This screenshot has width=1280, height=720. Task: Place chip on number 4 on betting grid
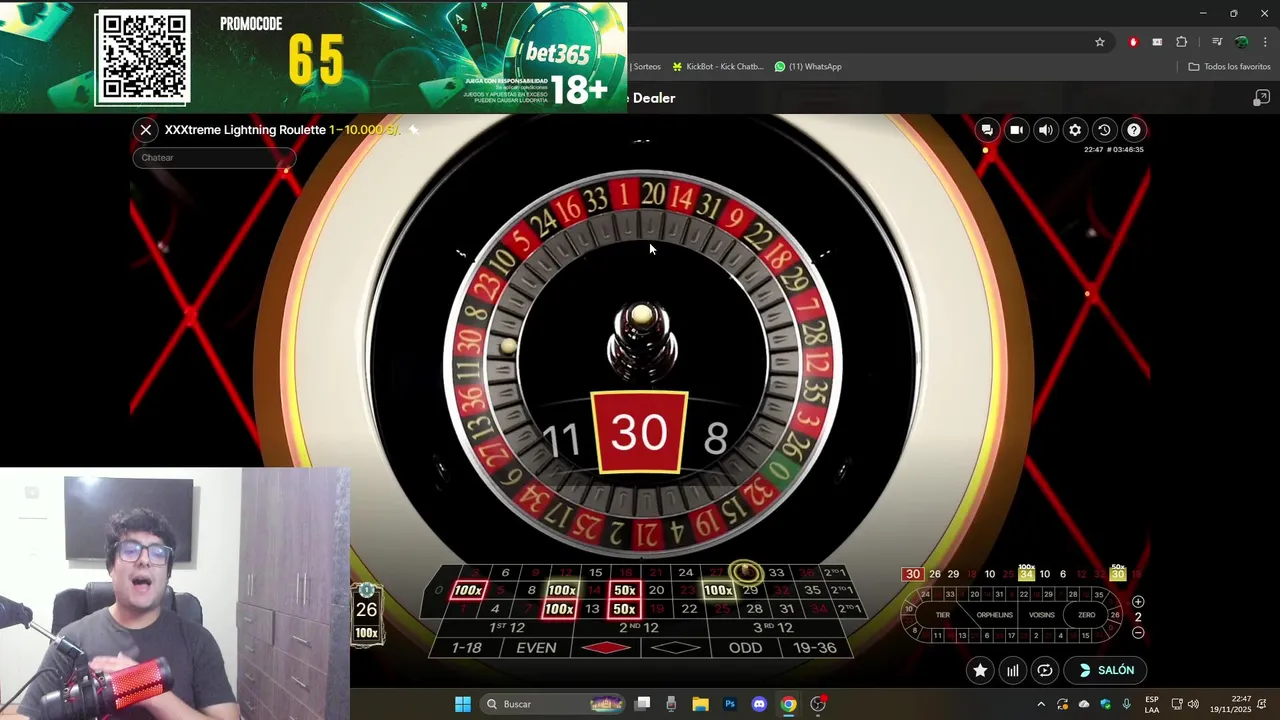point(495,609)
